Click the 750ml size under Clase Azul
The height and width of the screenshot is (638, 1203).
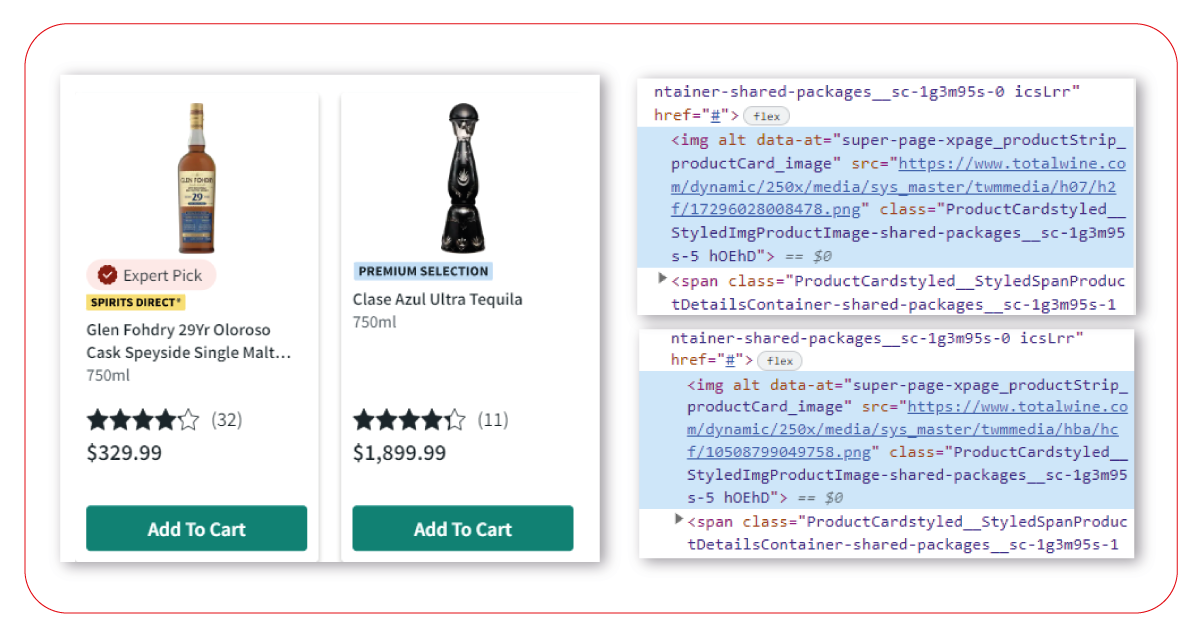pos(374,322)
